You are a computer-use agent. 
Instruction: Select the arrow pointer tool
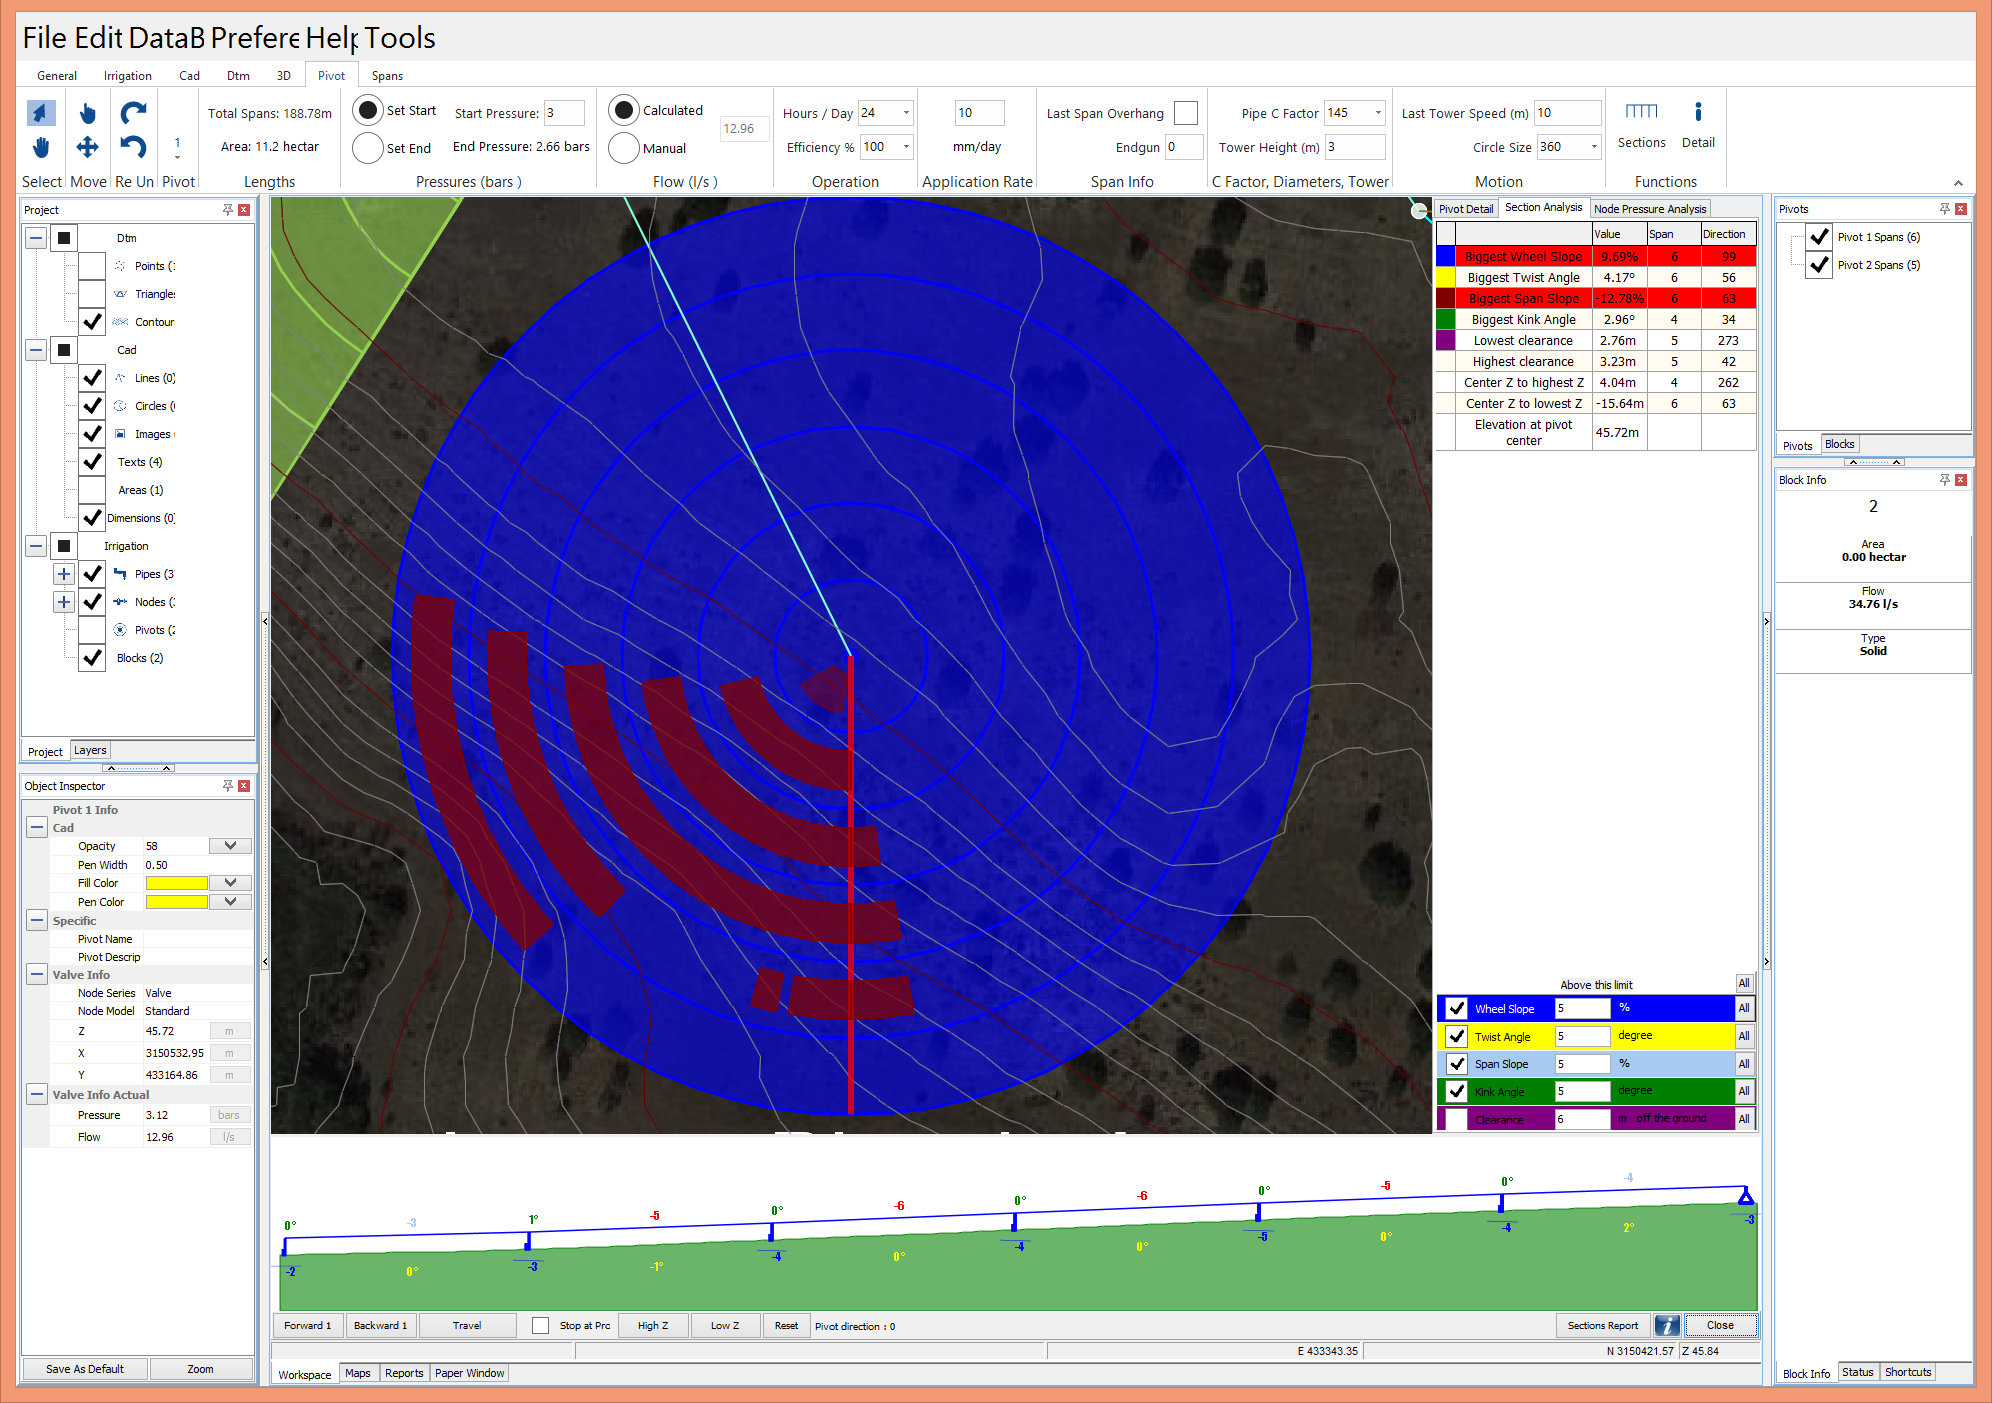[x=41, y=113]
